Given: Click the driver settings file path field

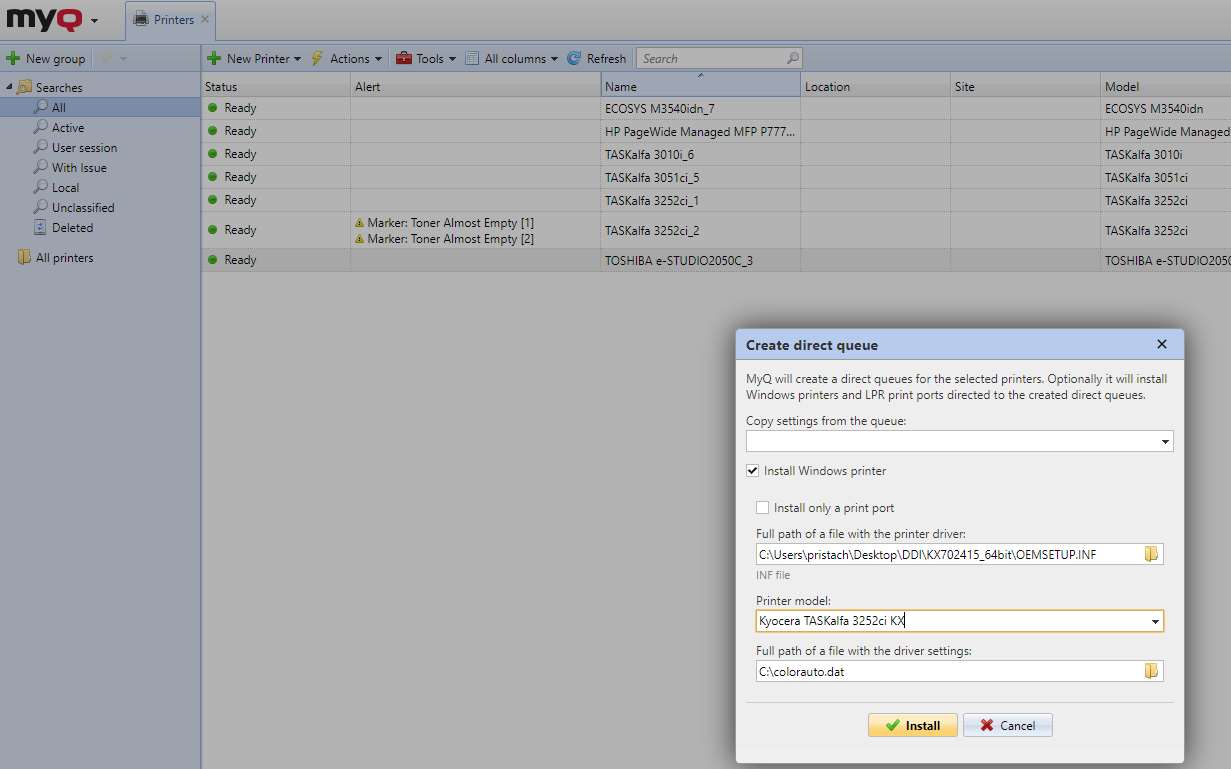Looking at the screenshot, I should pos(947,671).
